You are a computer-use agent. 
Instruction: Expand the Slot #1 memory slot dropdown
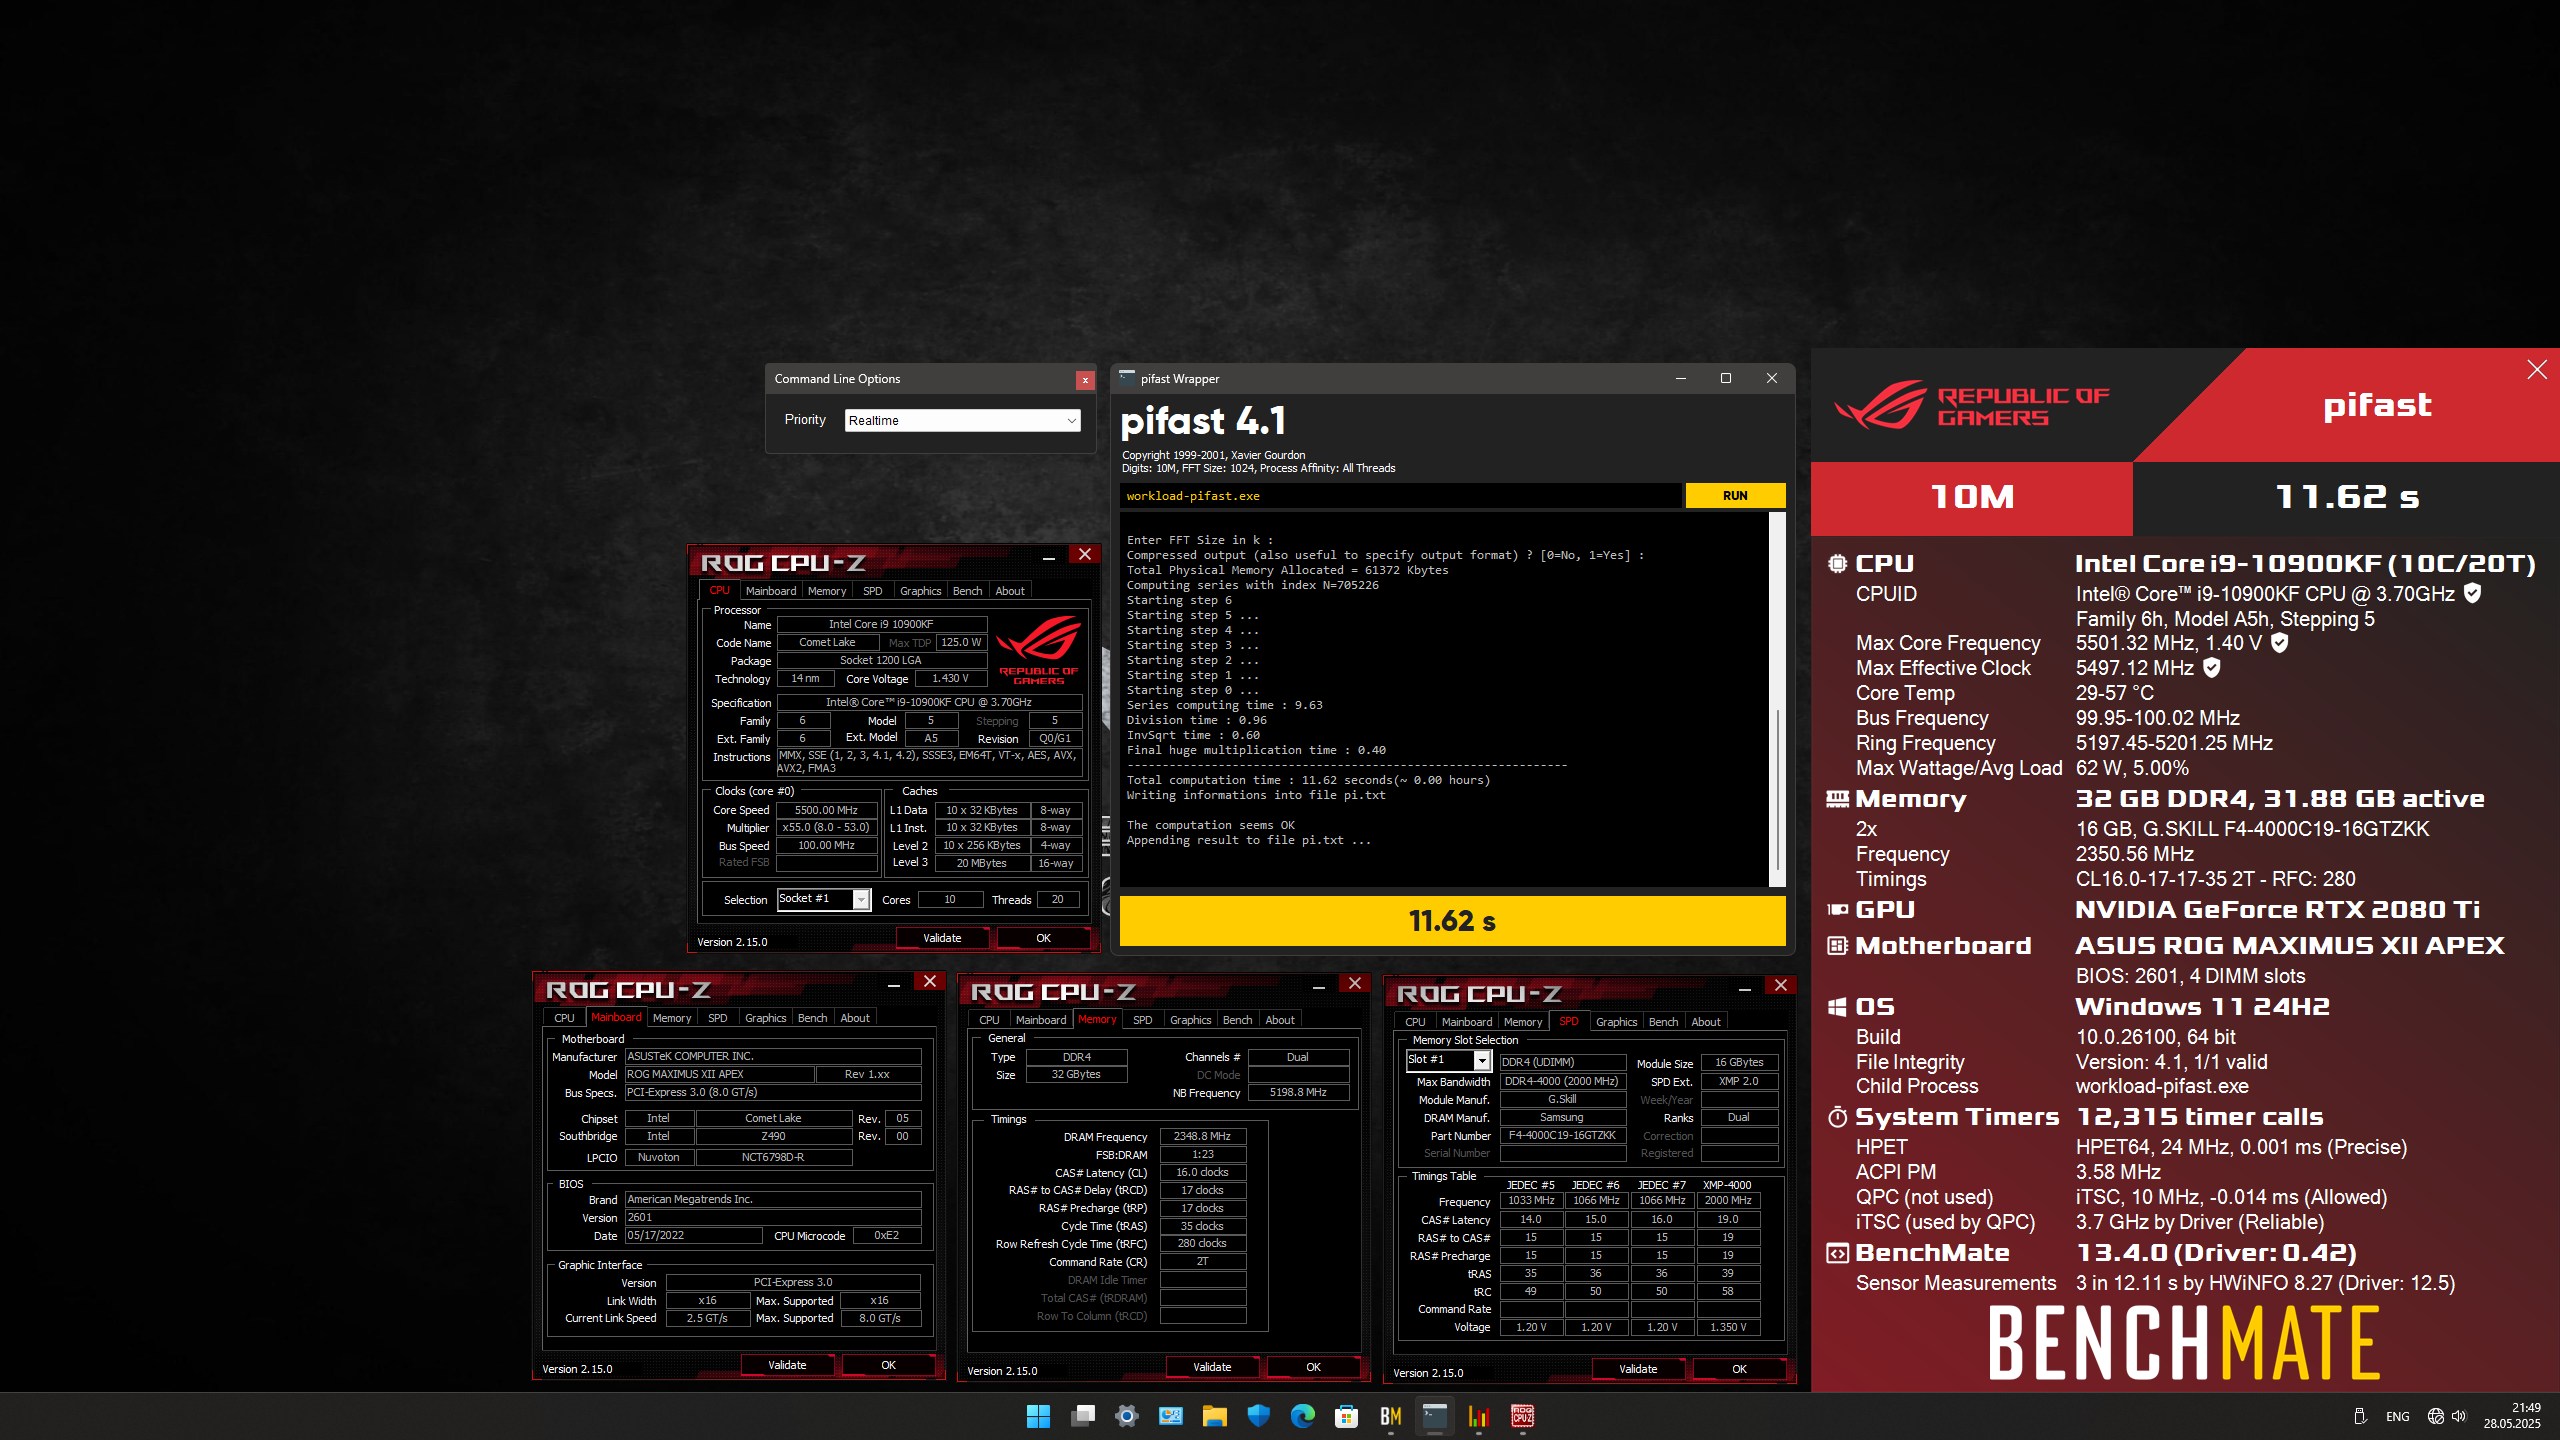(x=1482, y=1060)
